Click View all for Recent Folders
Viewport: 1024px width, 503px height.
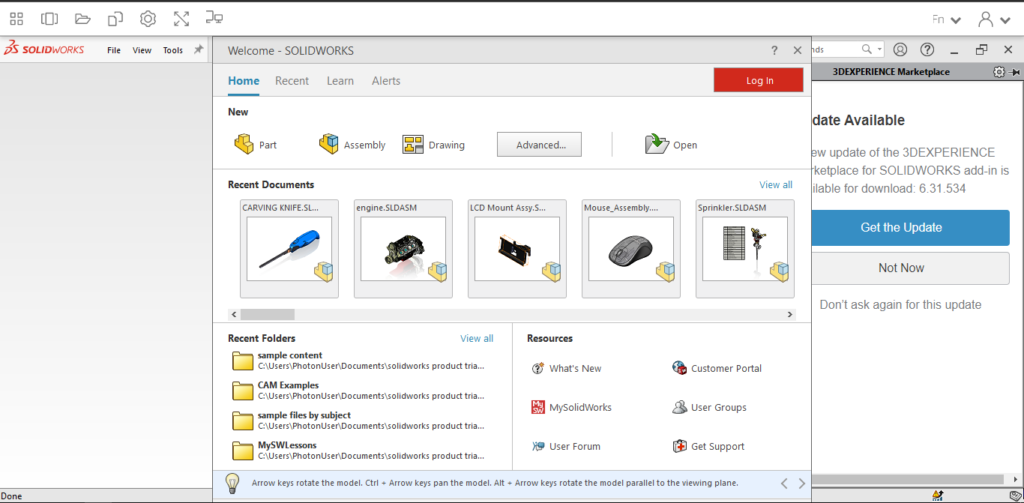pyautogui.click(x=477, y=338)
